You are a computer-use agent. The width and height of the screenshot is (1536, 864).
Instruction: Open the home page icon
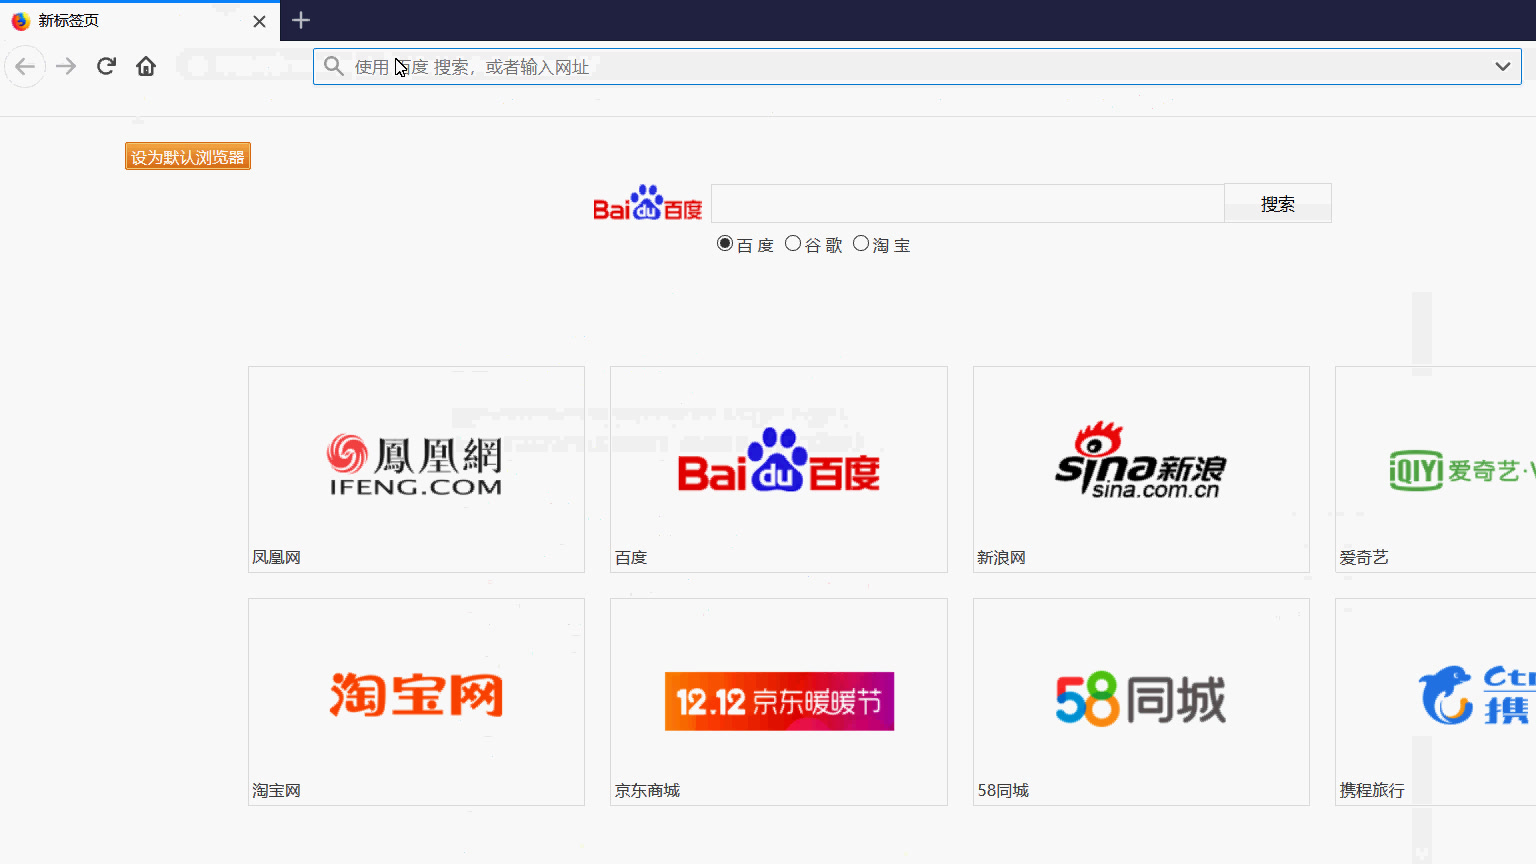146,67
